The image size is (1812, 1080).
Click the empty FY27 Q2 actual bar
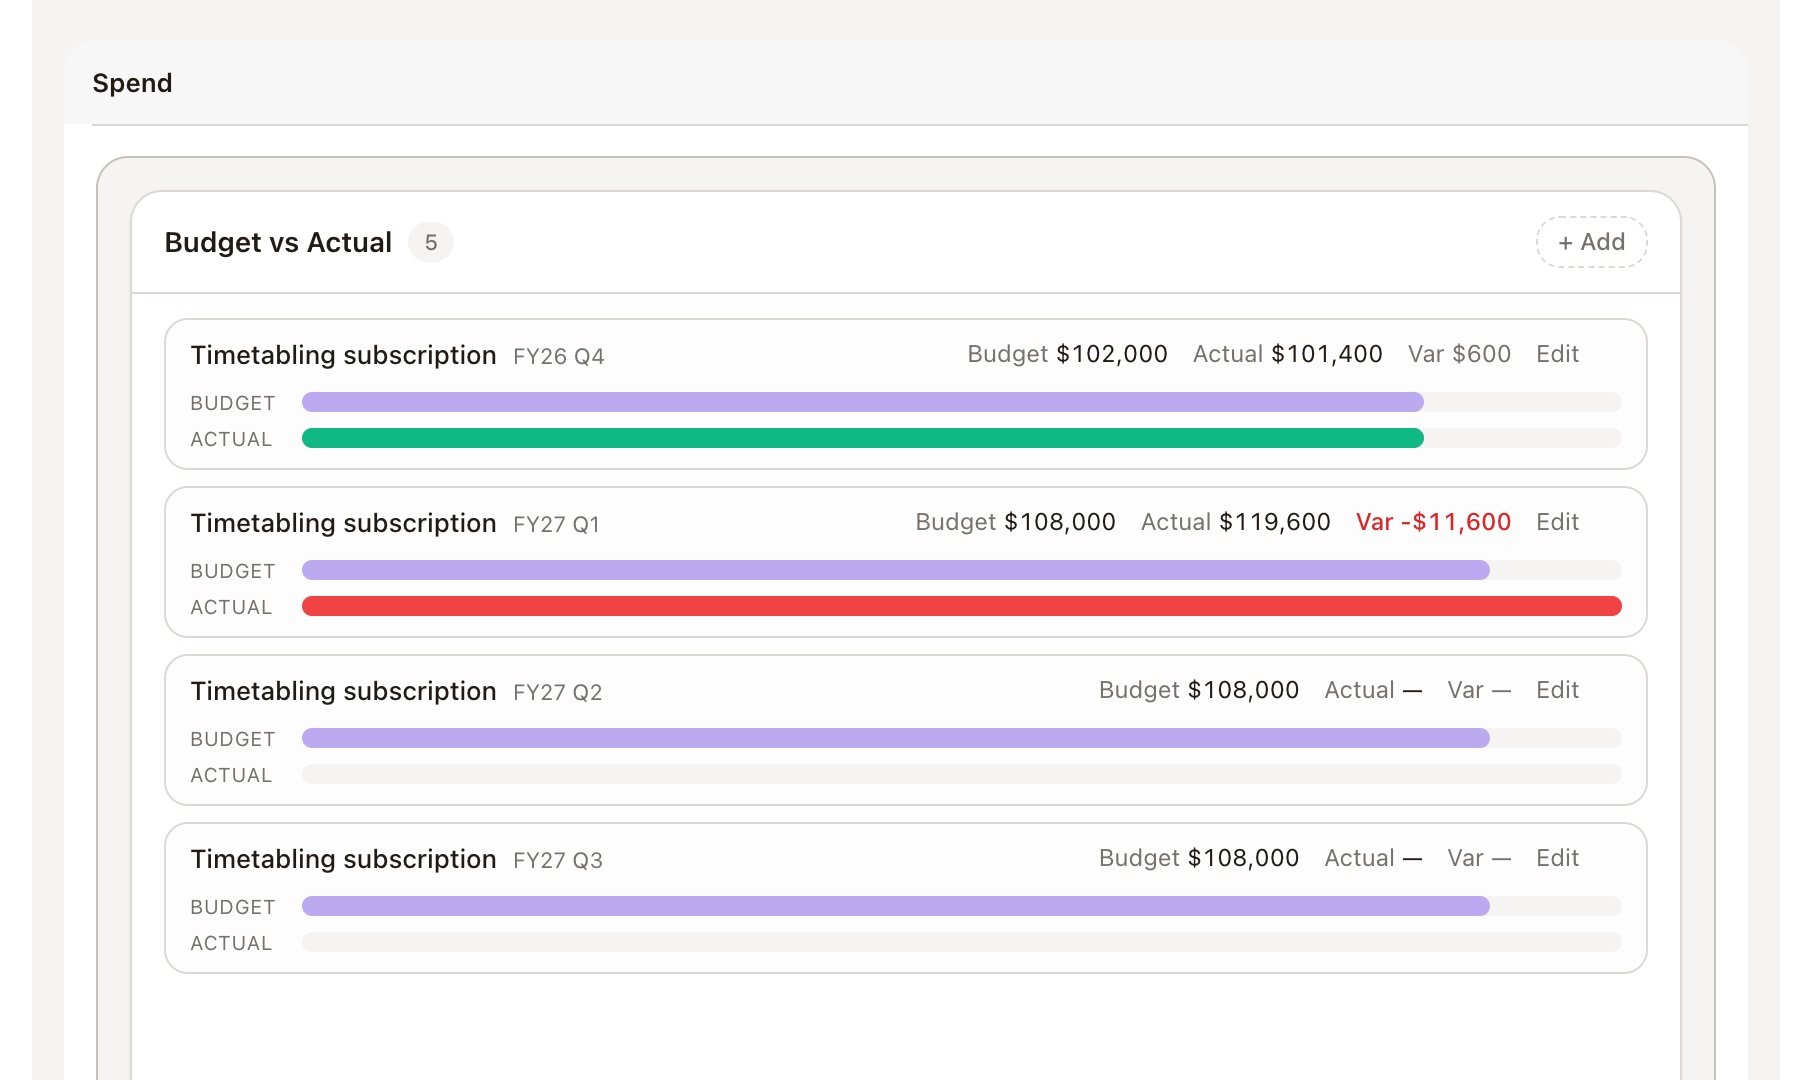point(961,774)
